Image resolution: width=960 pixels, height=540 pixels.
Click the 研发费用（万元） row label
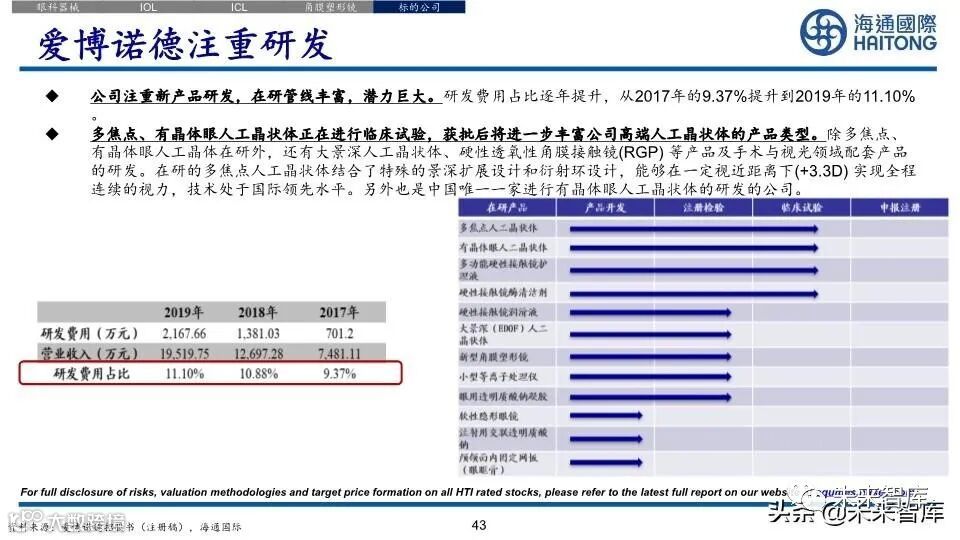coord(89,334)
